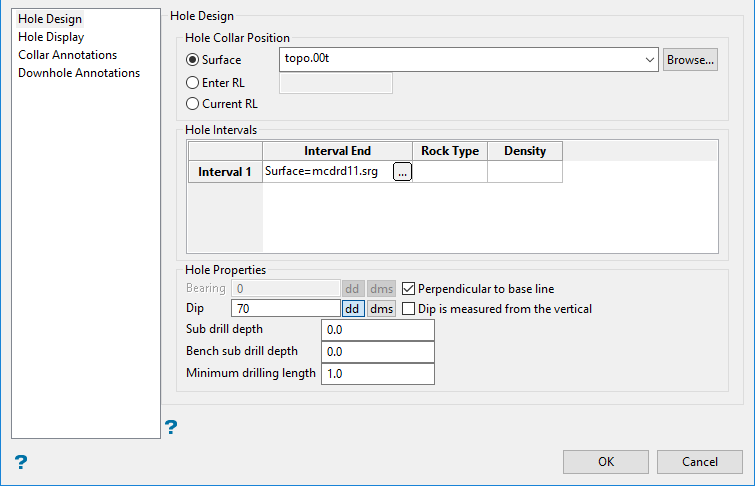This screenshot has width=755, height=486.
Task: Cancel the Hole Design dialog
Action: (x=700, y=462)
